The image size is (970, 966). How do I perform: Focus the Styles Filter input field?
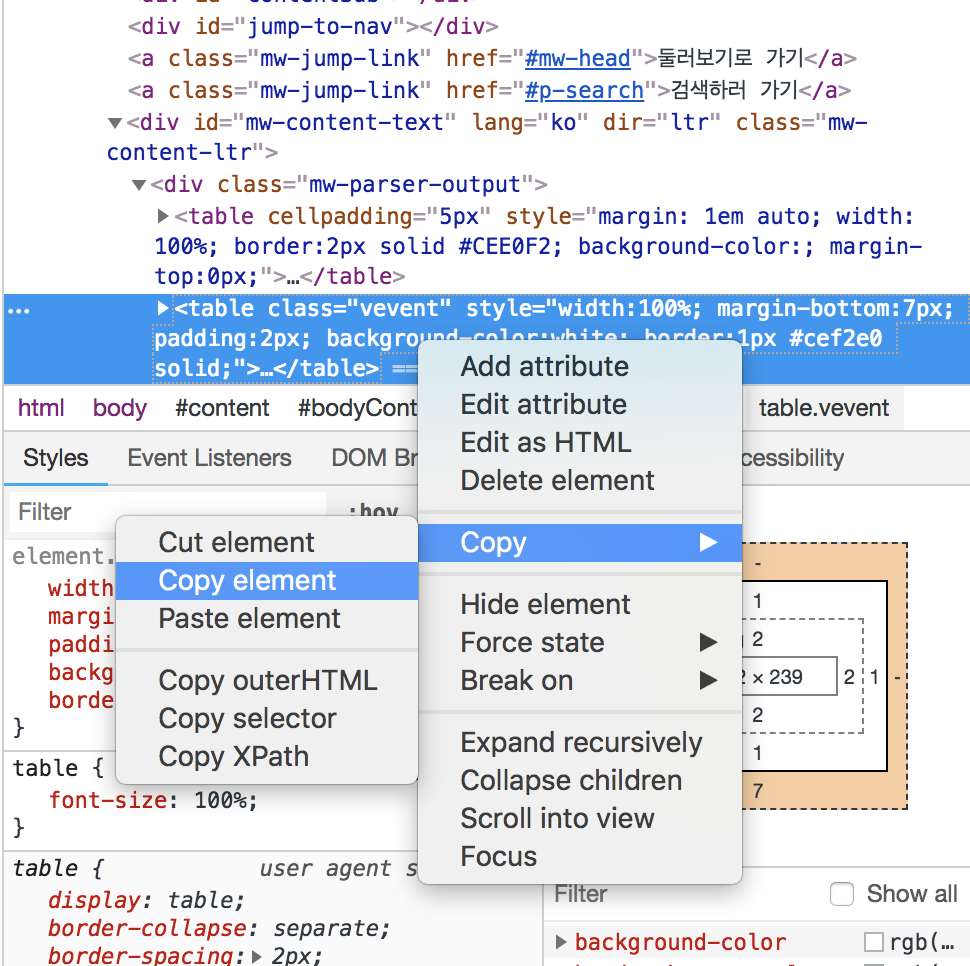165,512
